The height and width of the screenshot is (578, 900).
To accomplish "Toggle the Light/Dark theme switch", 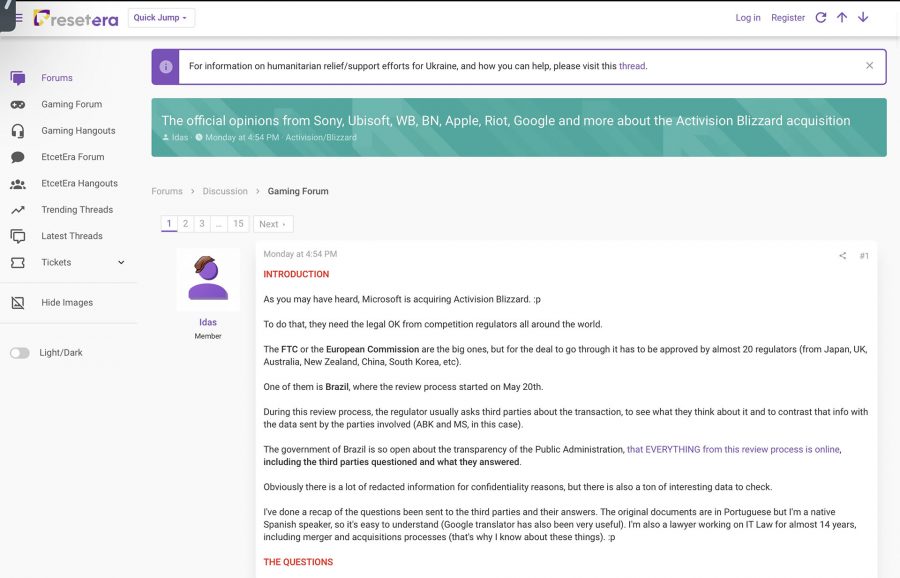I will (20, 353).
